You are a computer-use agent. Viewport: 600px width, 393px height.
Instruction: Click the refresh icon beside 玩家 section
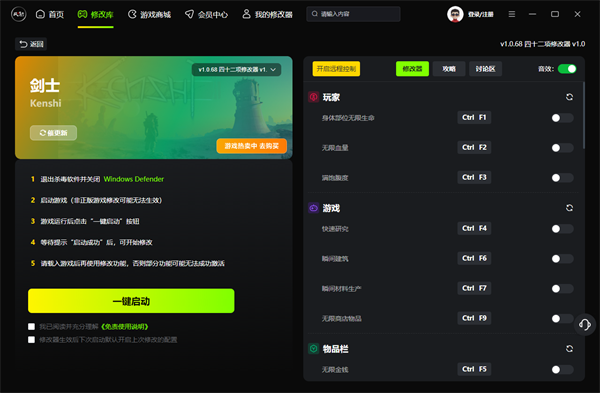click(x=569, y=97)
